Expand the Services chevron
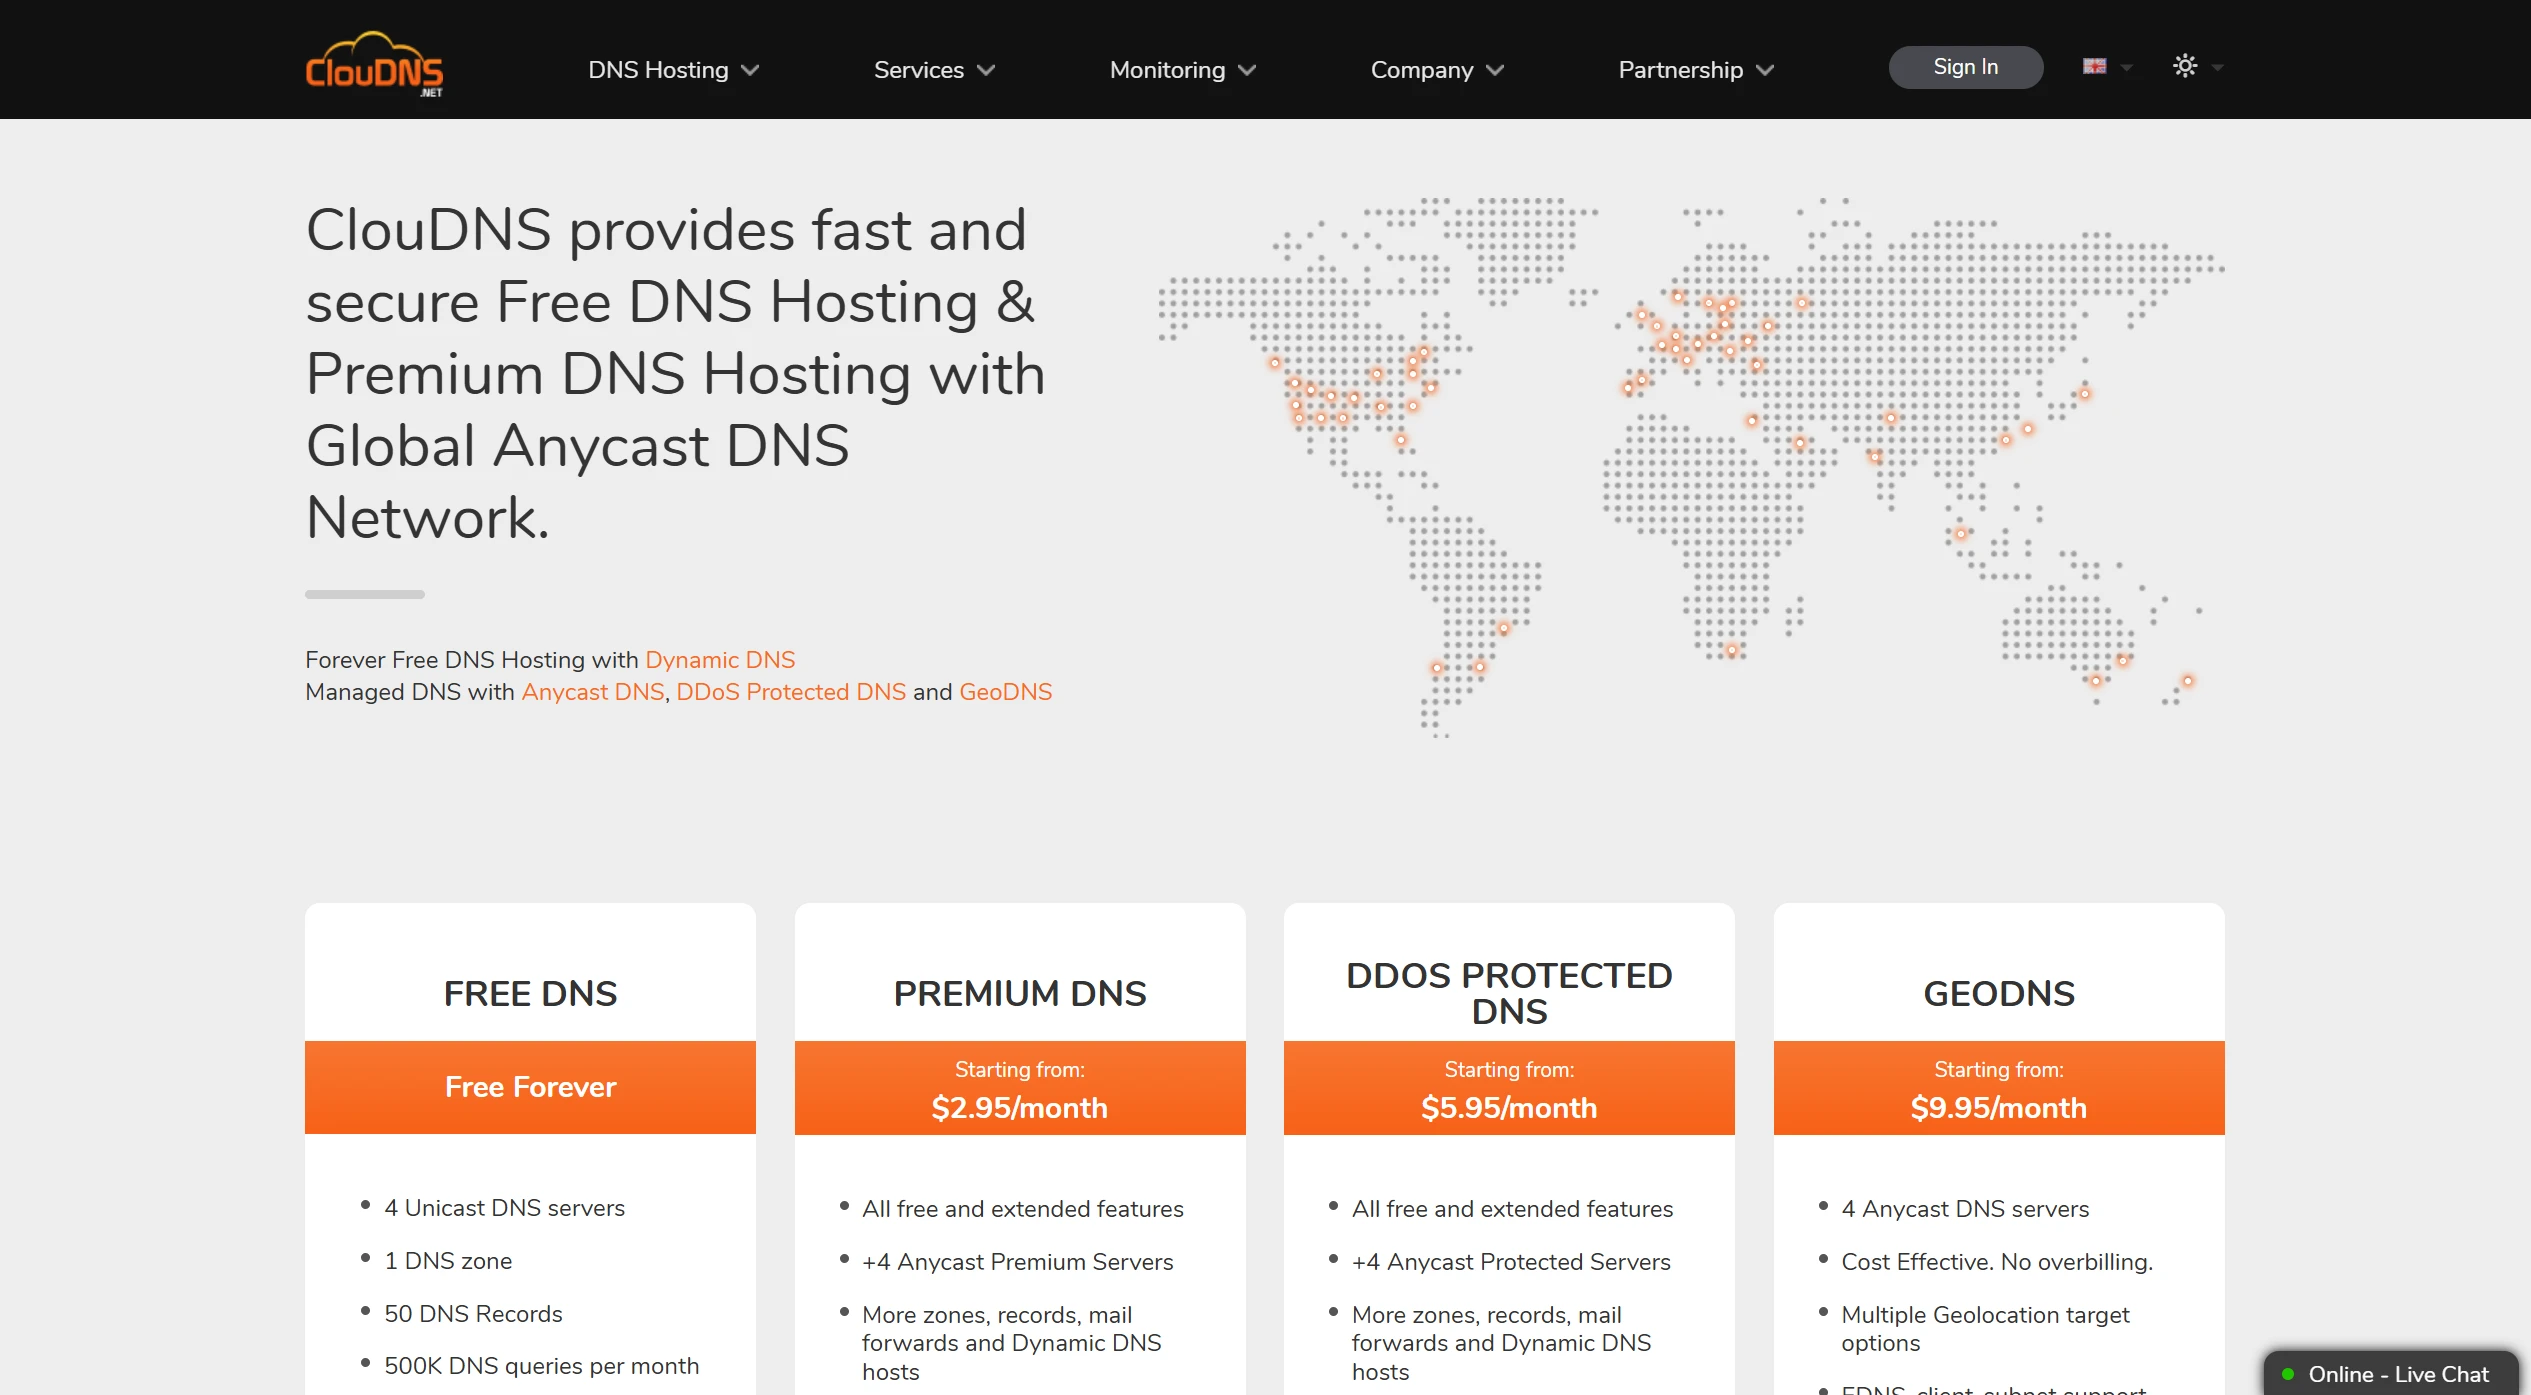Viewport: 2531px width, 1395px height. (986, 70)
